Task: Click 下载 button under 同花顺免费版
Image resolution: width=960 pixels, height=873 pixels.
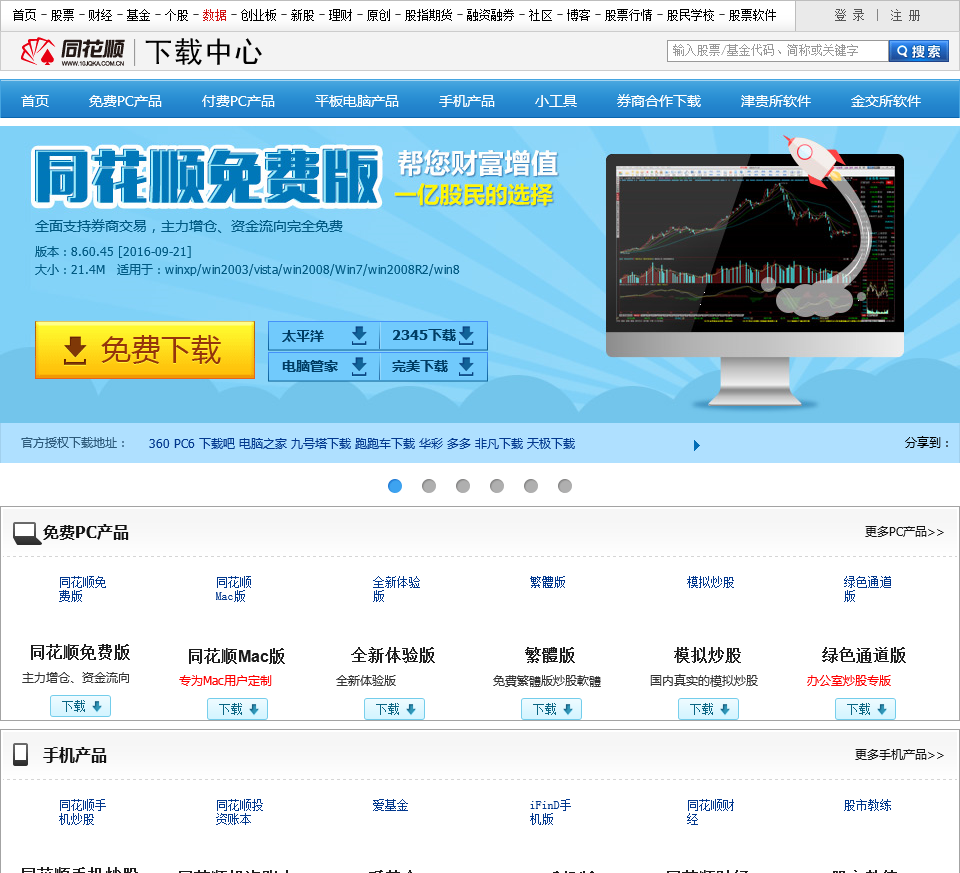Action: (80, 706)
